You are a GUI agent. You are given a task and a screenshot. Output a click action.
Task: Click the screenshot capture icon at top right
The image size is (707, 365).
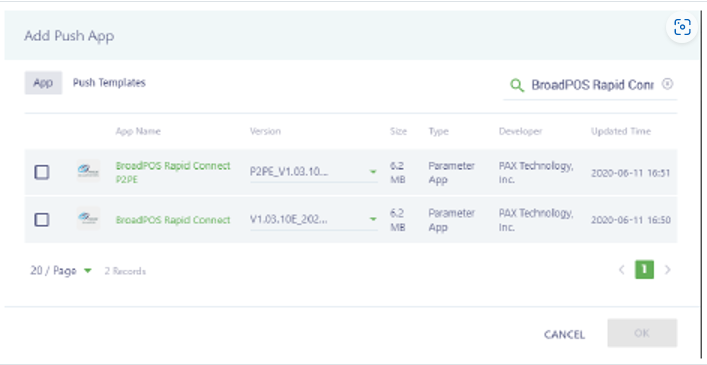click(x=682, y=27)
